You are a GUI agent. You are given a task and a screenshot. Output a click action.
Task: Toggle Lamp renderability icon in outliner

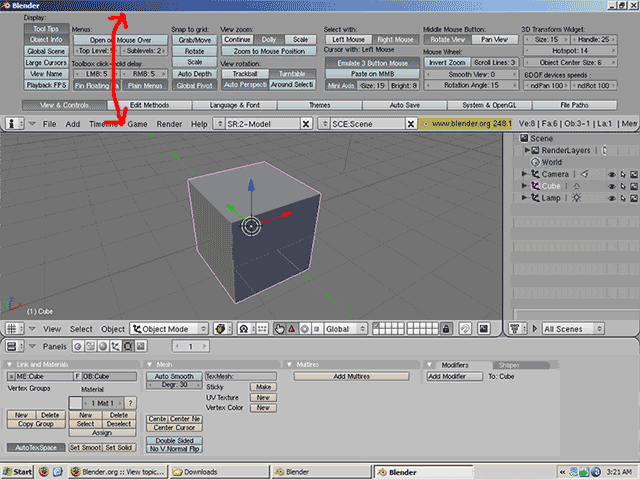pyautogui.click(x=634, y=198)
